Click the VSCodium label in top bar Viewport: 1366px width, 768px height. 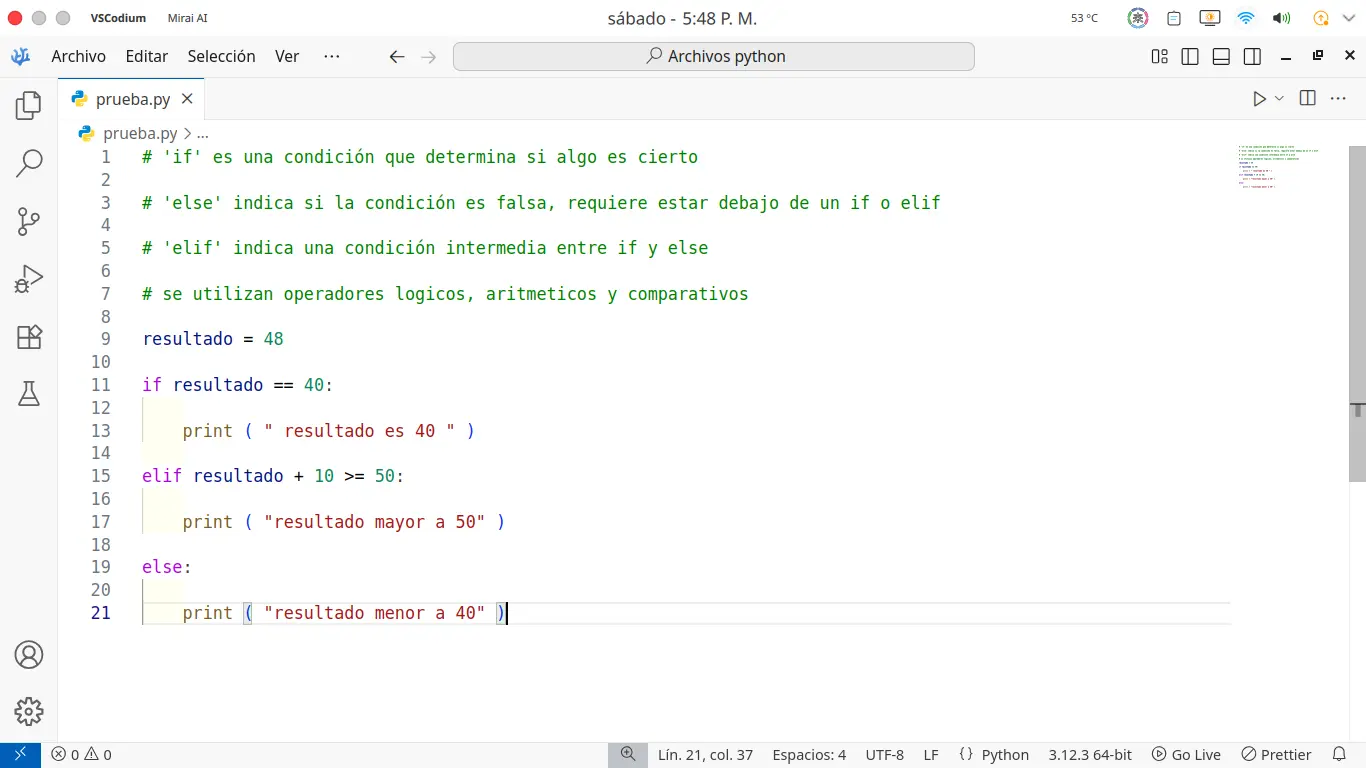(x=118, y=18)
